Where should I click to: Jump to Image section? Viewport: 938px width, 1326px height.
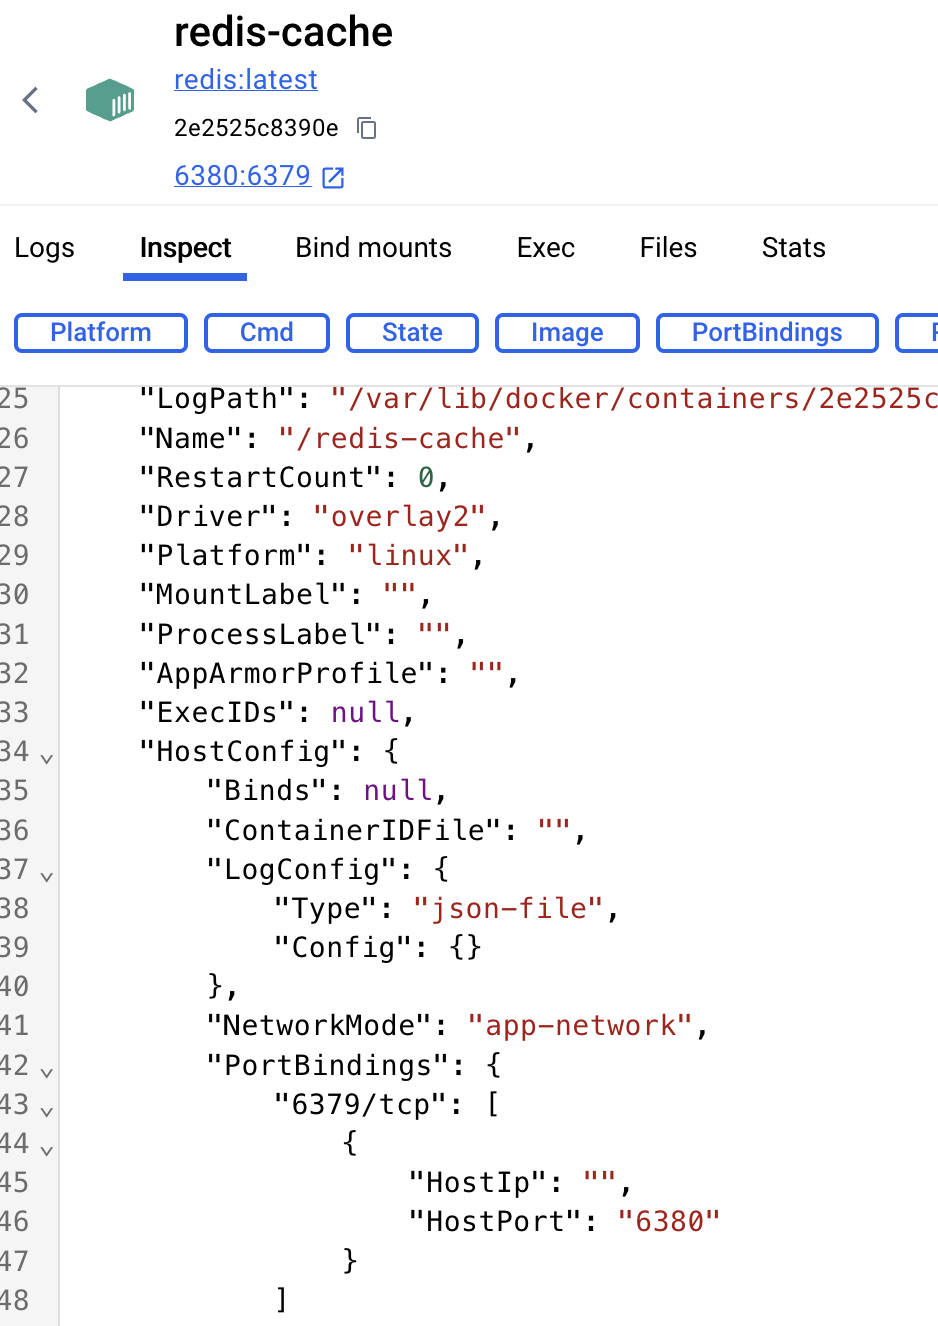567,333
